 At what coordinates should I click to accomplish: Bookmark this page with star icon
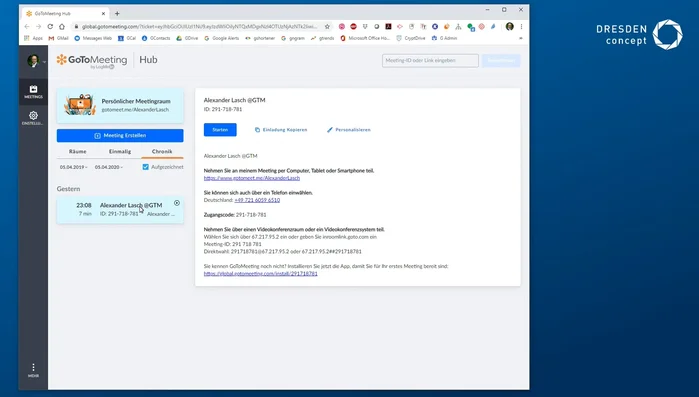(x=327, y=27)
